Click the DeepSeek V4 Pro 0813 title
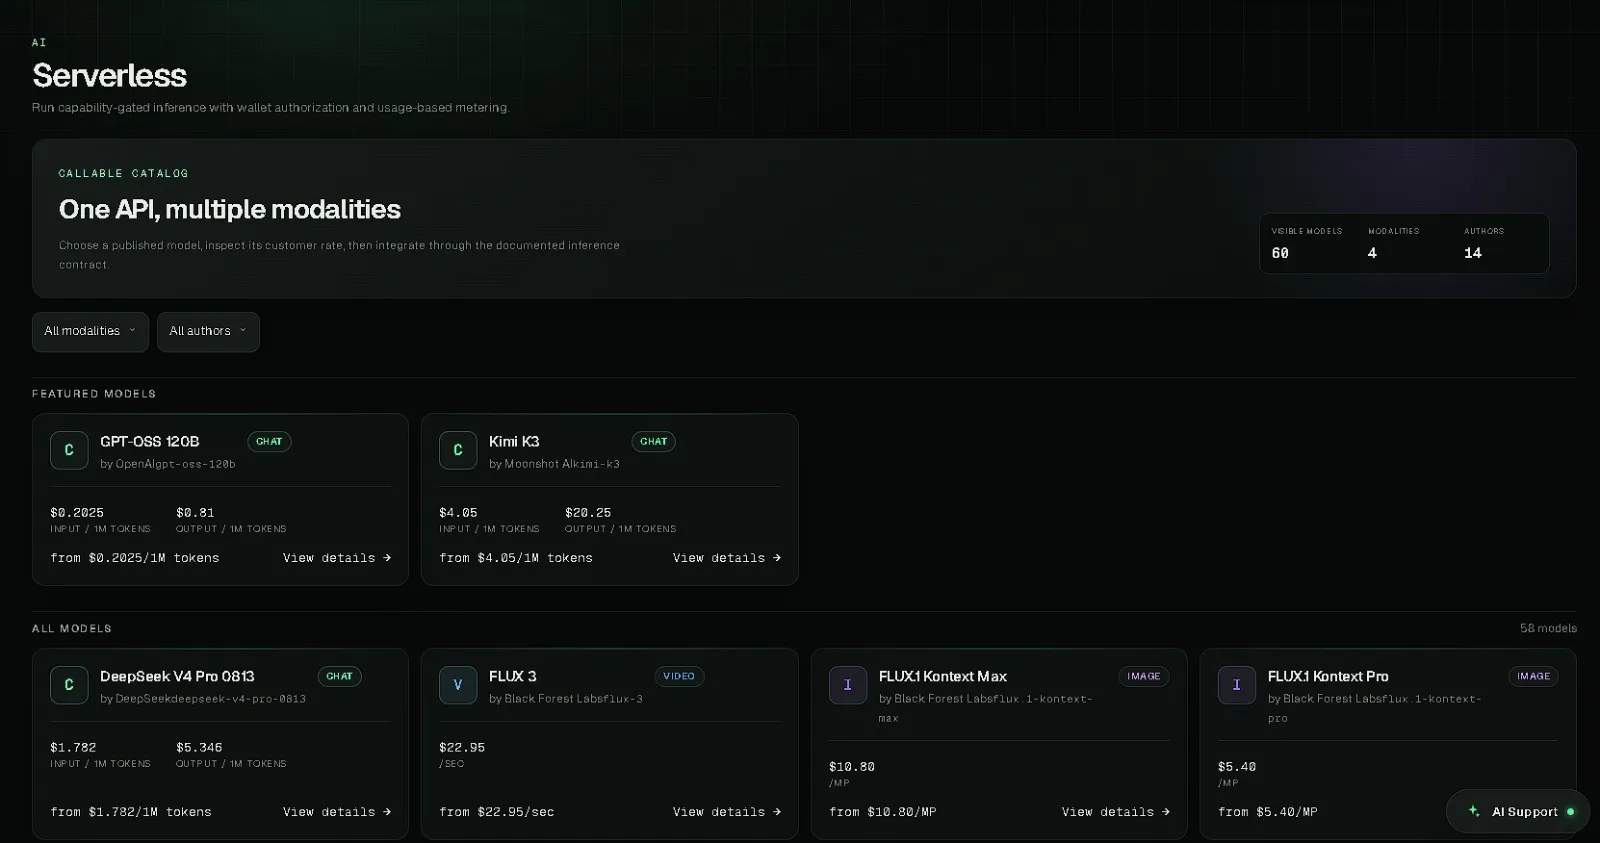Screen dimensions: 1600x843 (177, 676)
